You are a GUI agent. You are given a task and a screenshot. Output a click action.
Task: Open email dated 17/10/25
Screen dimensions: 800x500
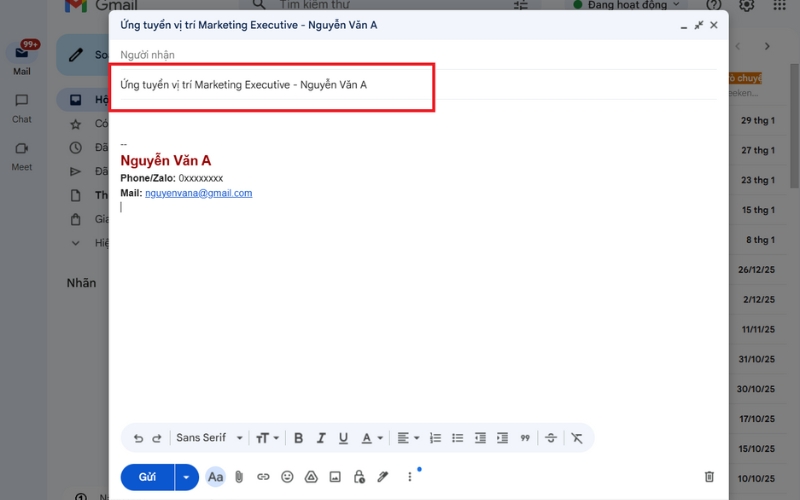click(758, 419)
